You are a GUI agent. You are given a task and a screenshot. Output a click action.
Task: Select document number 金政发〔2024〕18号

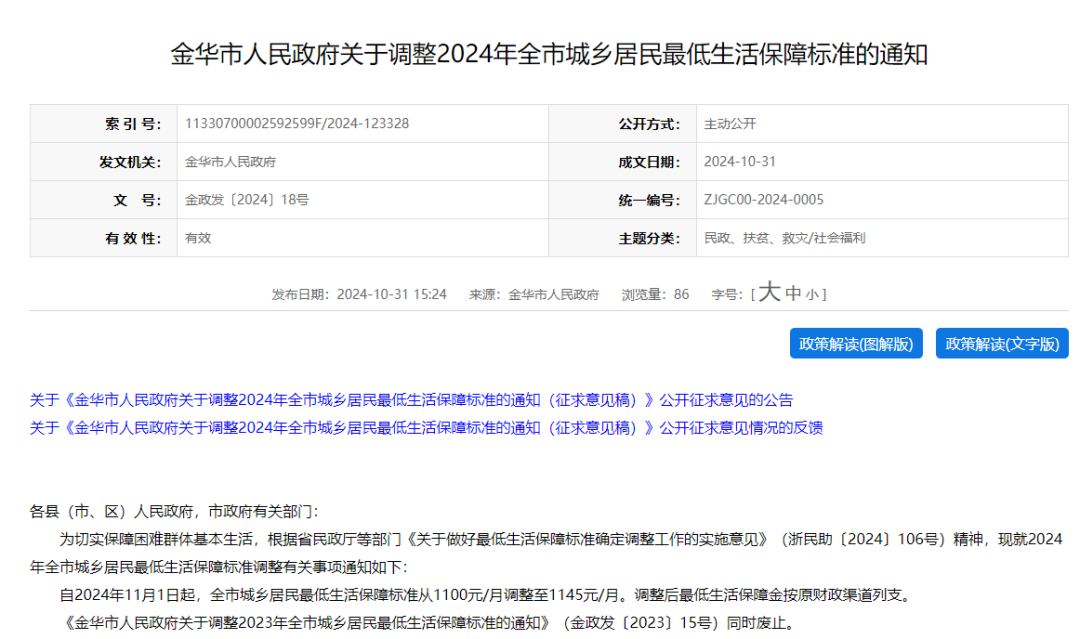247,200
